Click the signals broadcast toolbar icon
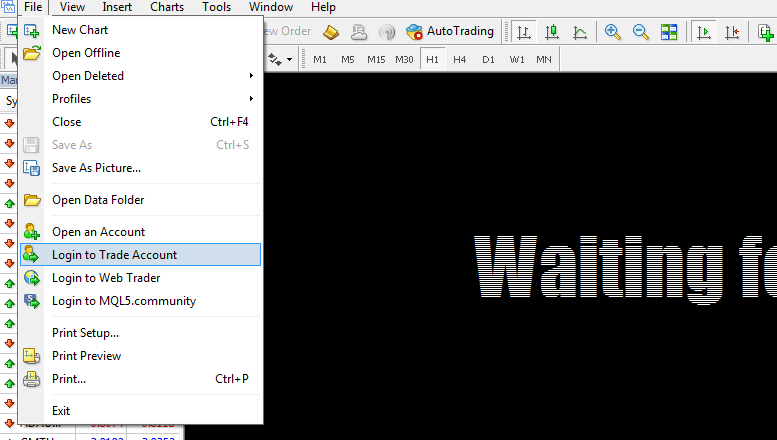 [x=387, y=32]
